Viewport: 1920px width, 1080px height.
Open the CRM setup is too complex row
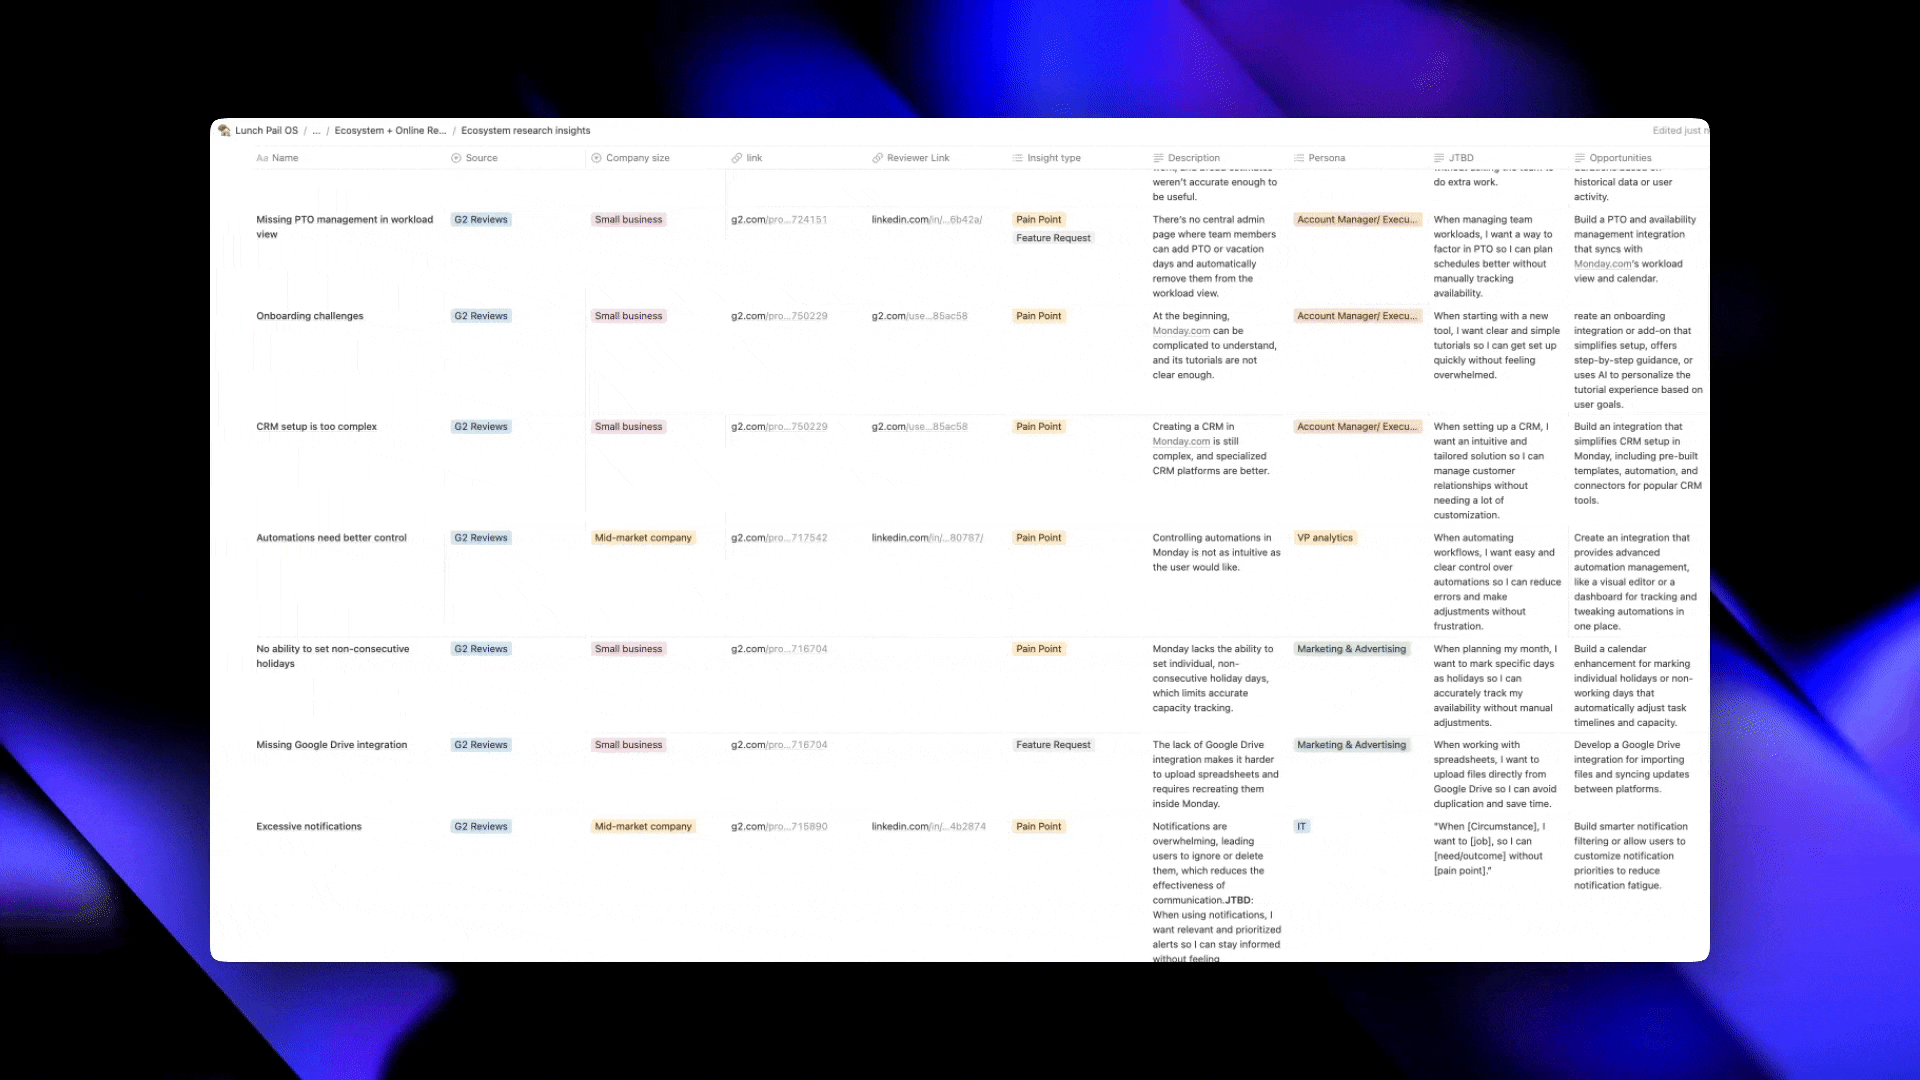[316, 427]
